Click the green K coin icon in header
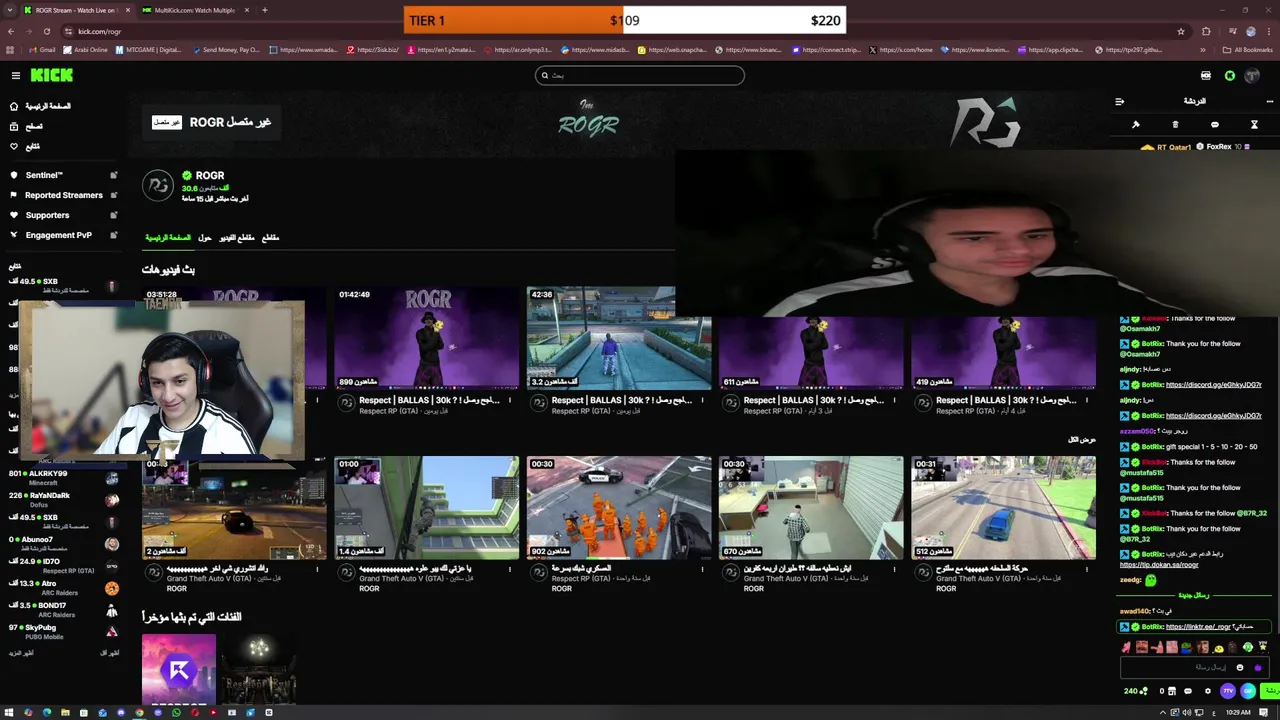This screenshot has height=720, width=1280. click(x=1230, y=76)
